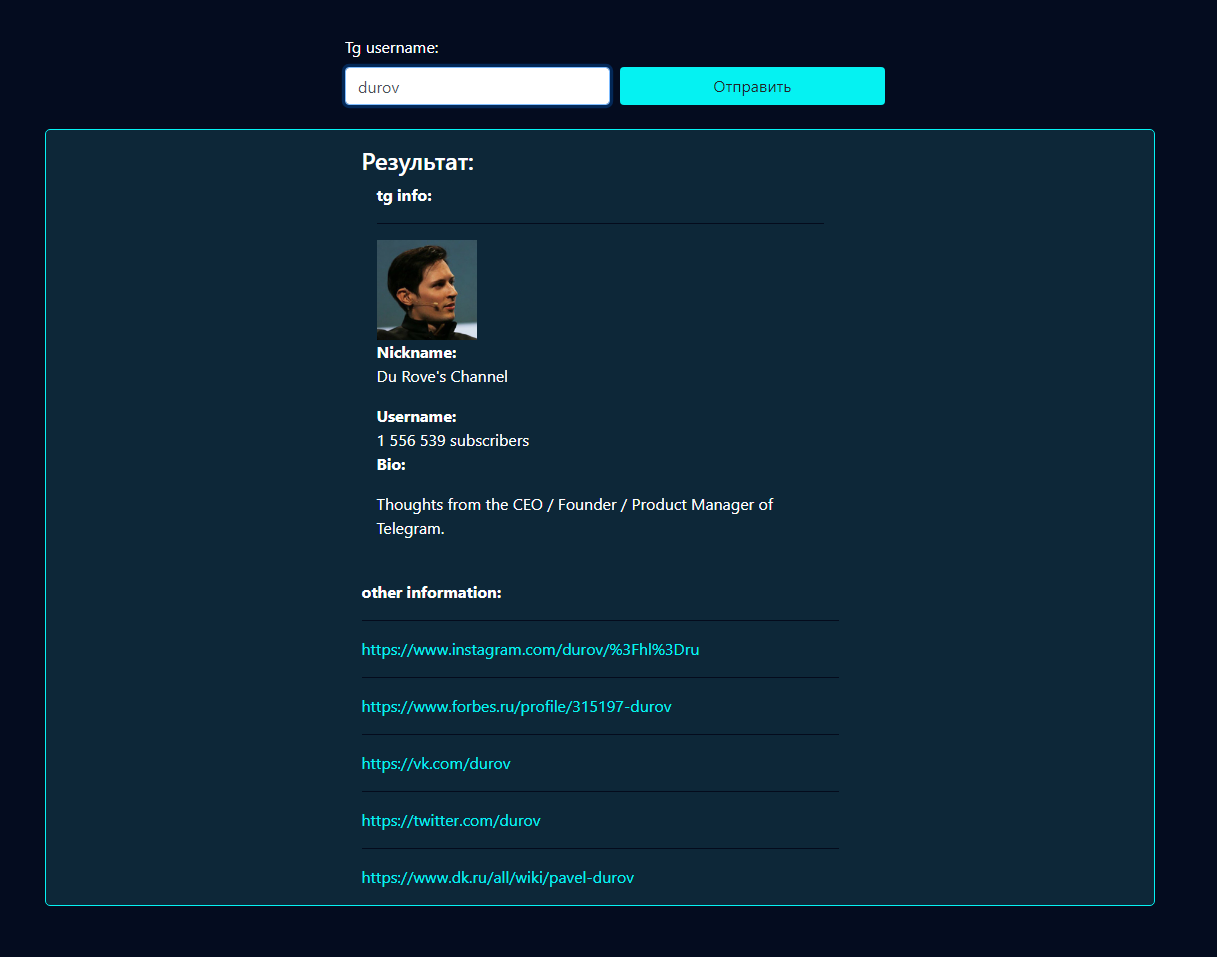Open the forbes.ru profile link

click(x=516, y=706)
